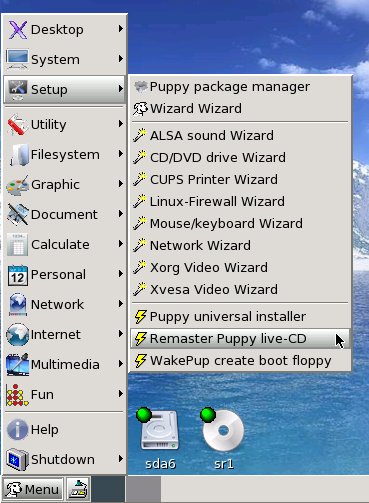Screen dimensions: 369x503
Task: Click the wand icon beside ALSA sound Wizard
Action: 140,136
